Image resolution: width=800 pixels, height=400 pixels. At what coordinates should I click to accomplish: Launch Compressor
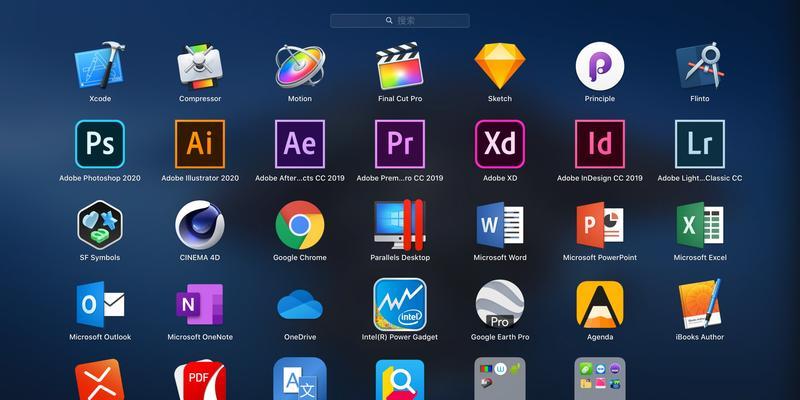click(x=200, y=66)
